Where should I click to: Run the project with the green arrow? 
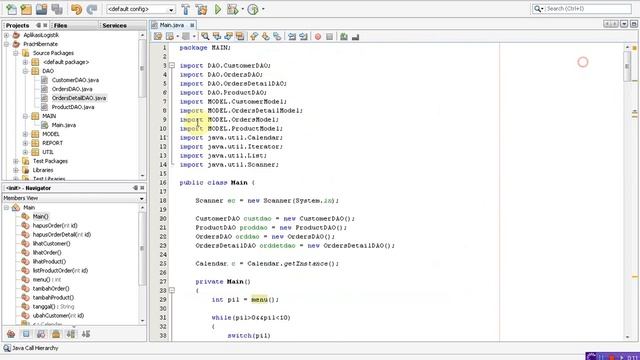pos(218,9)
